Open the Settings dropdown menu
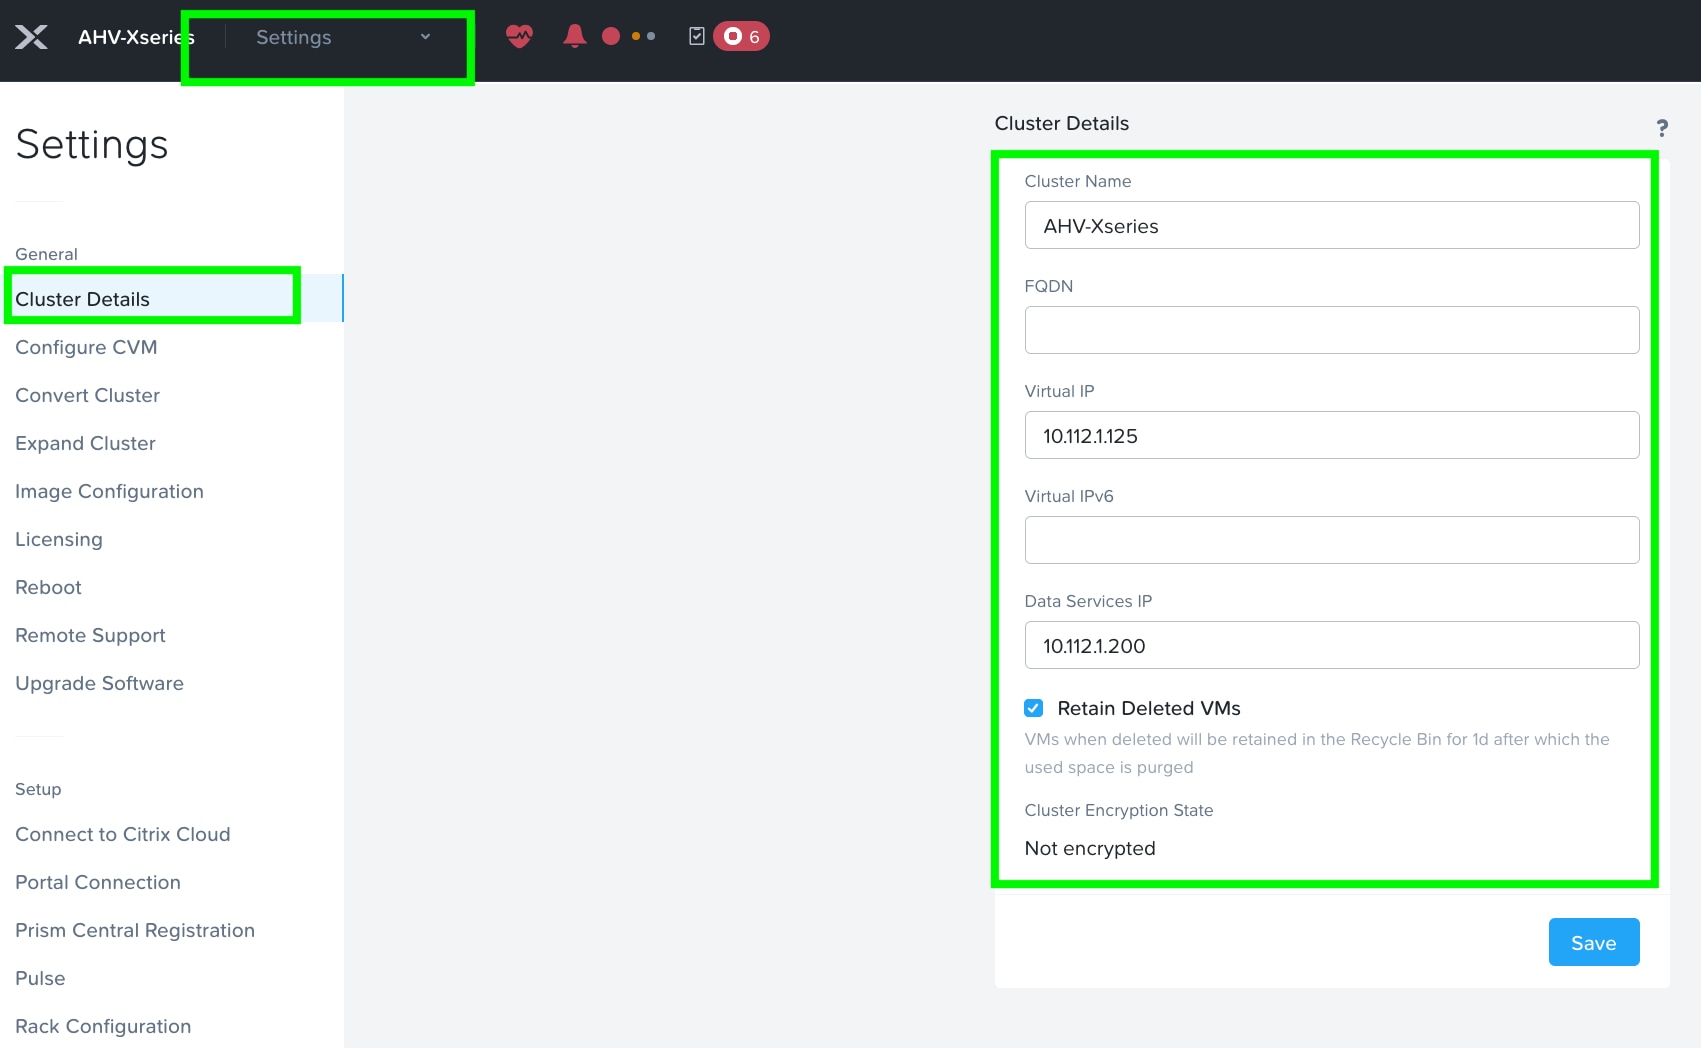 293,37
